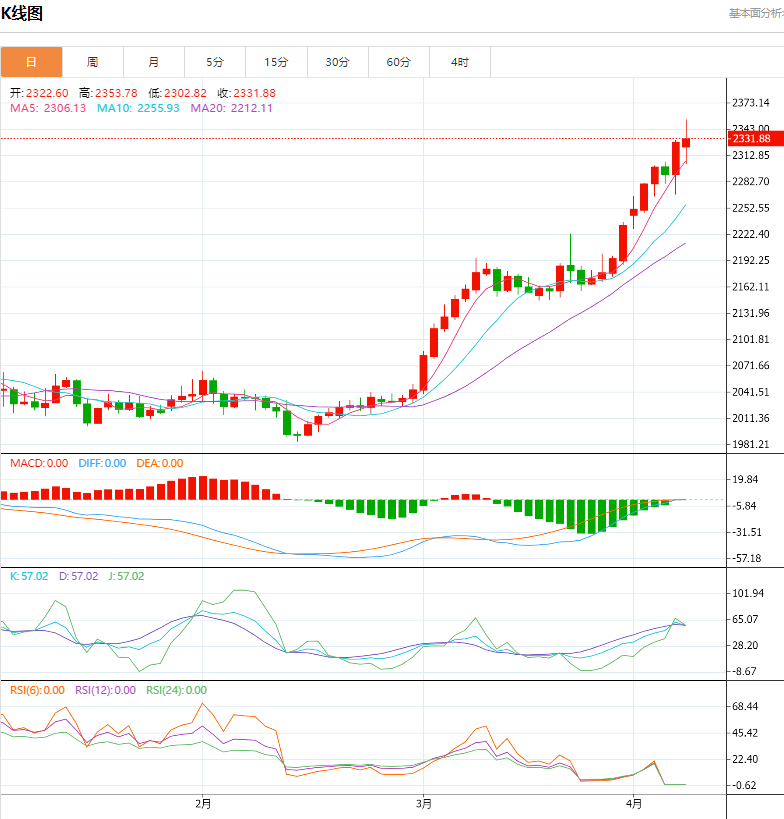This screenshot has height=819, width=784.
Task: Click the MA20 indicator value label
Action: point(231,108)
